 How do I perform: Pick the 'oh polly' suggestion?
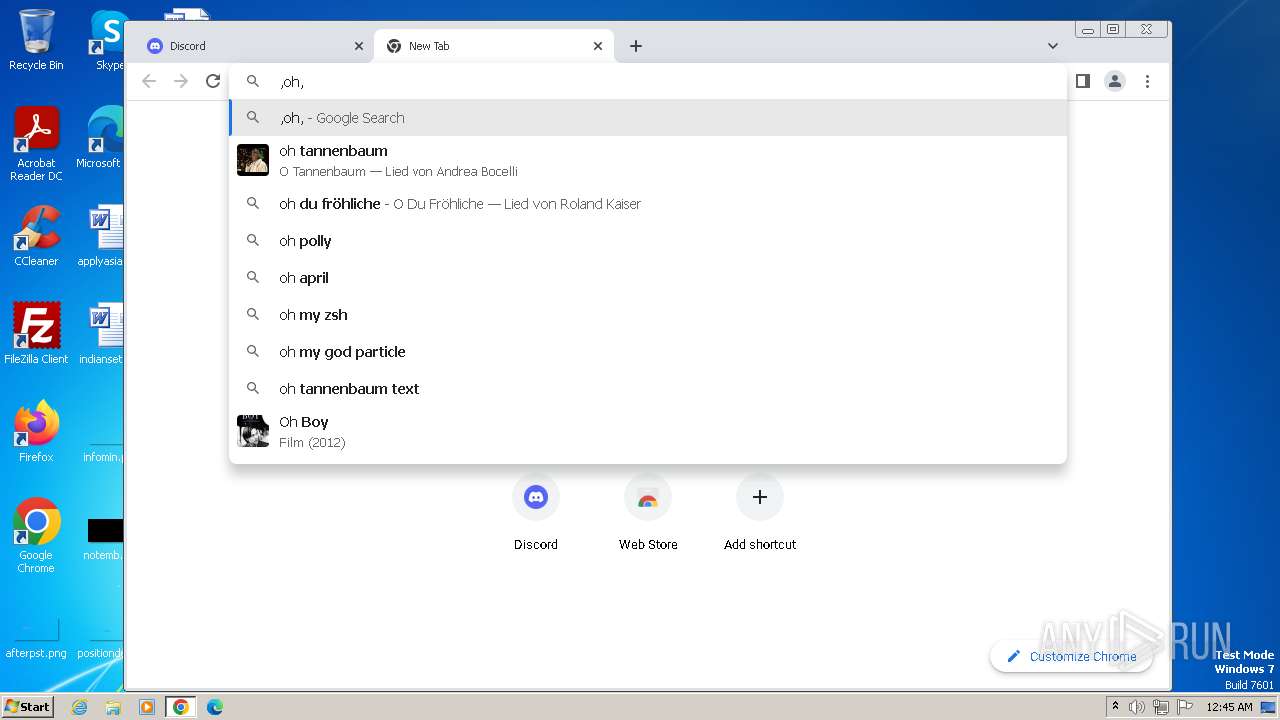coord(648,241)
